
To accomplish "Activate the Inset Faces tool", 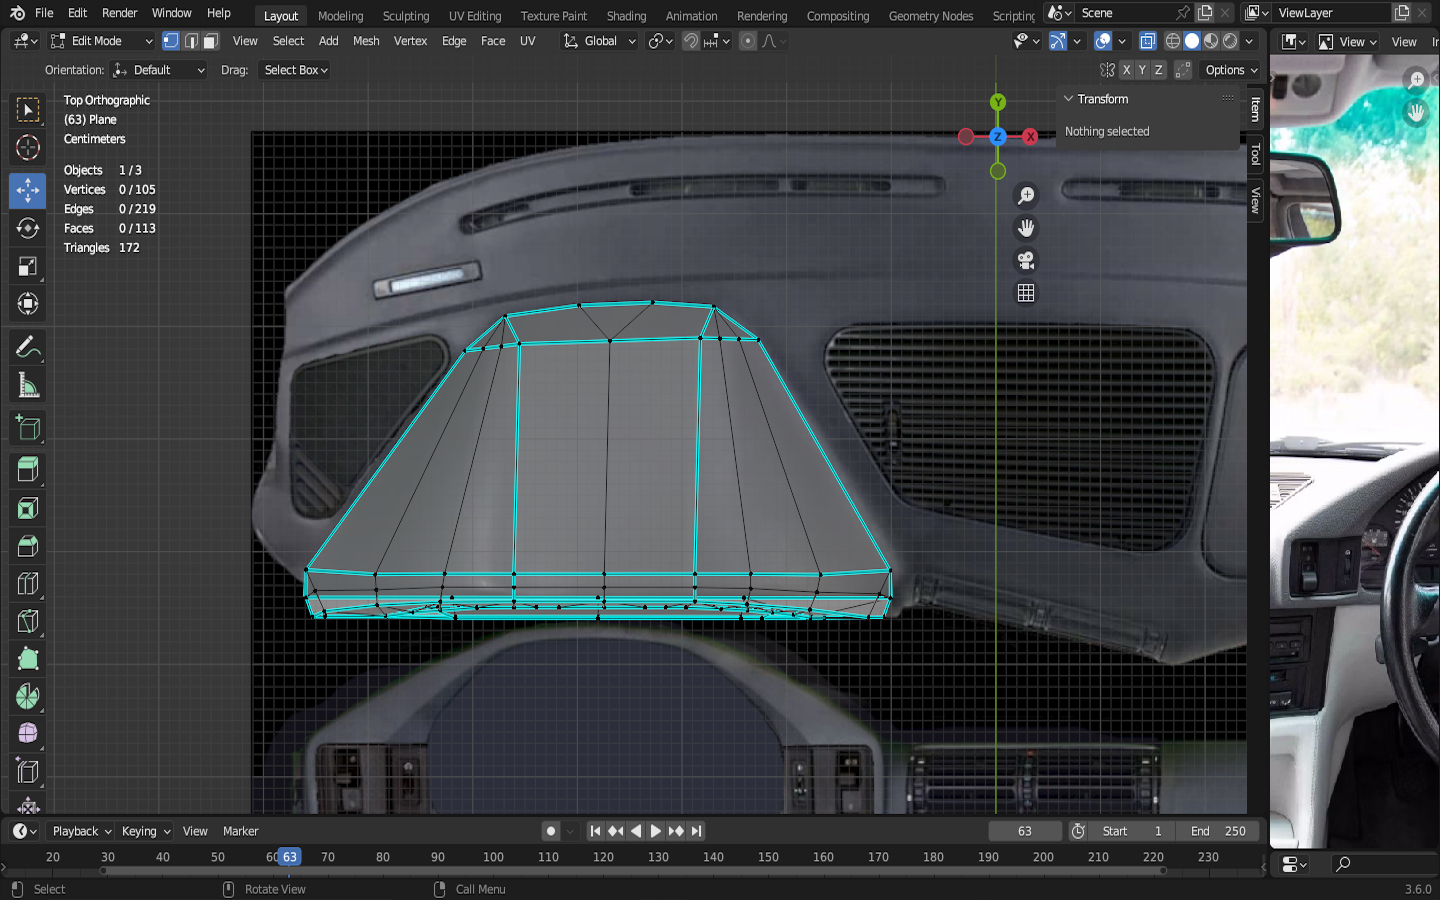I will point(28,508).
